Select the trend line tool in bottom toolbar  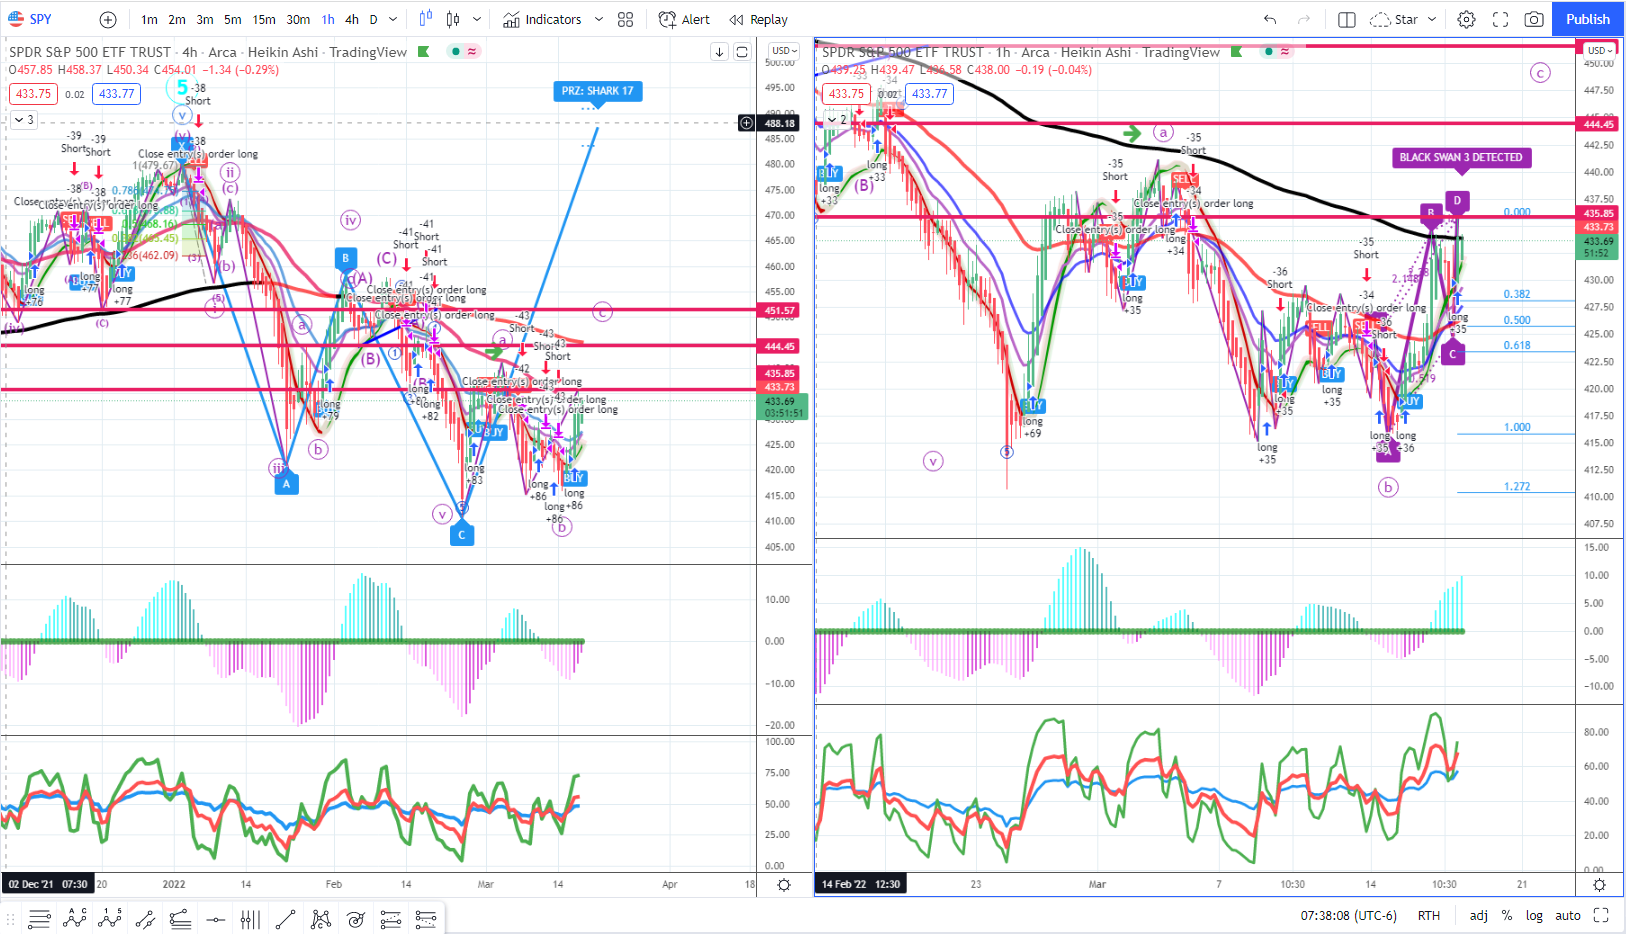(x=285, y=918)
